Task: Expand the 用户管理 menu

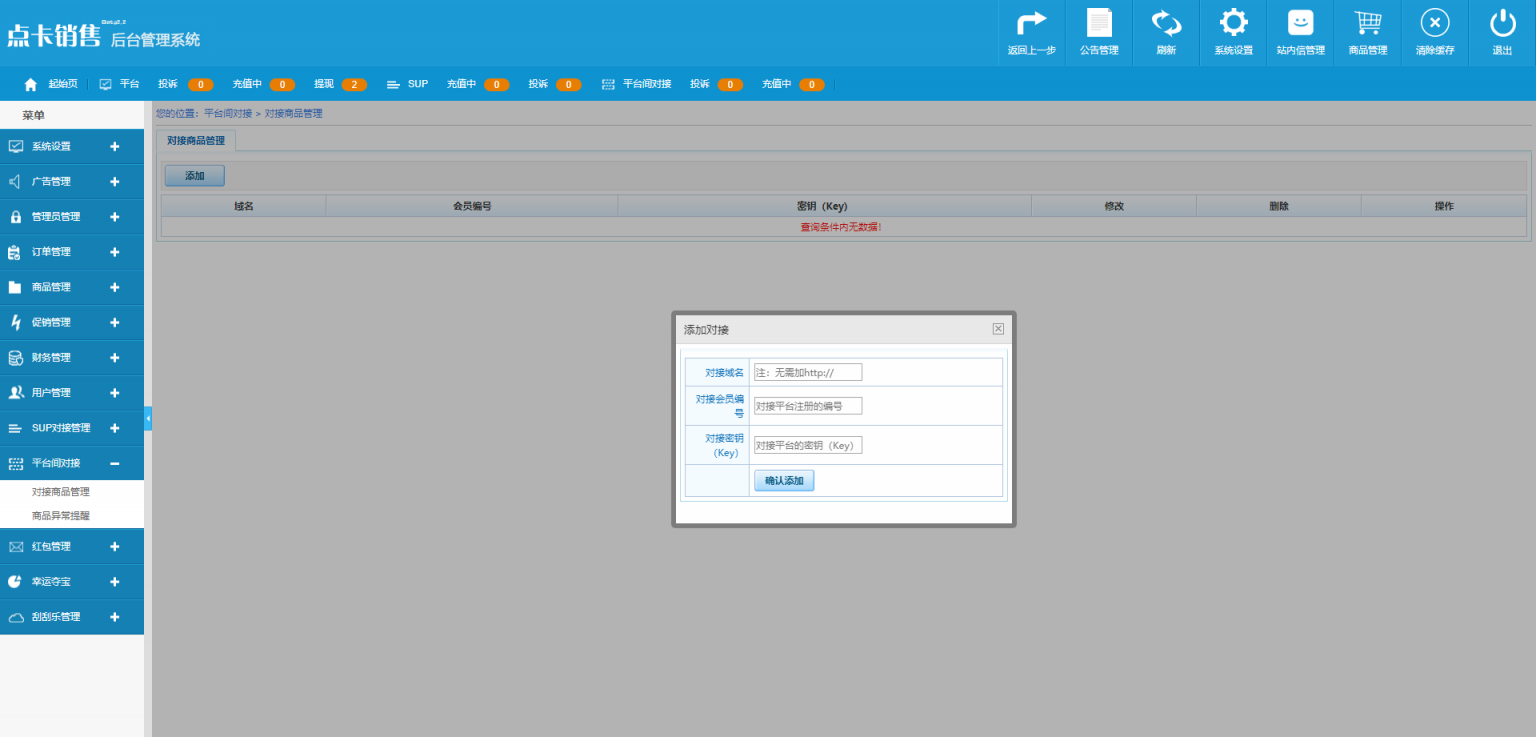Action: coord(72,393)
